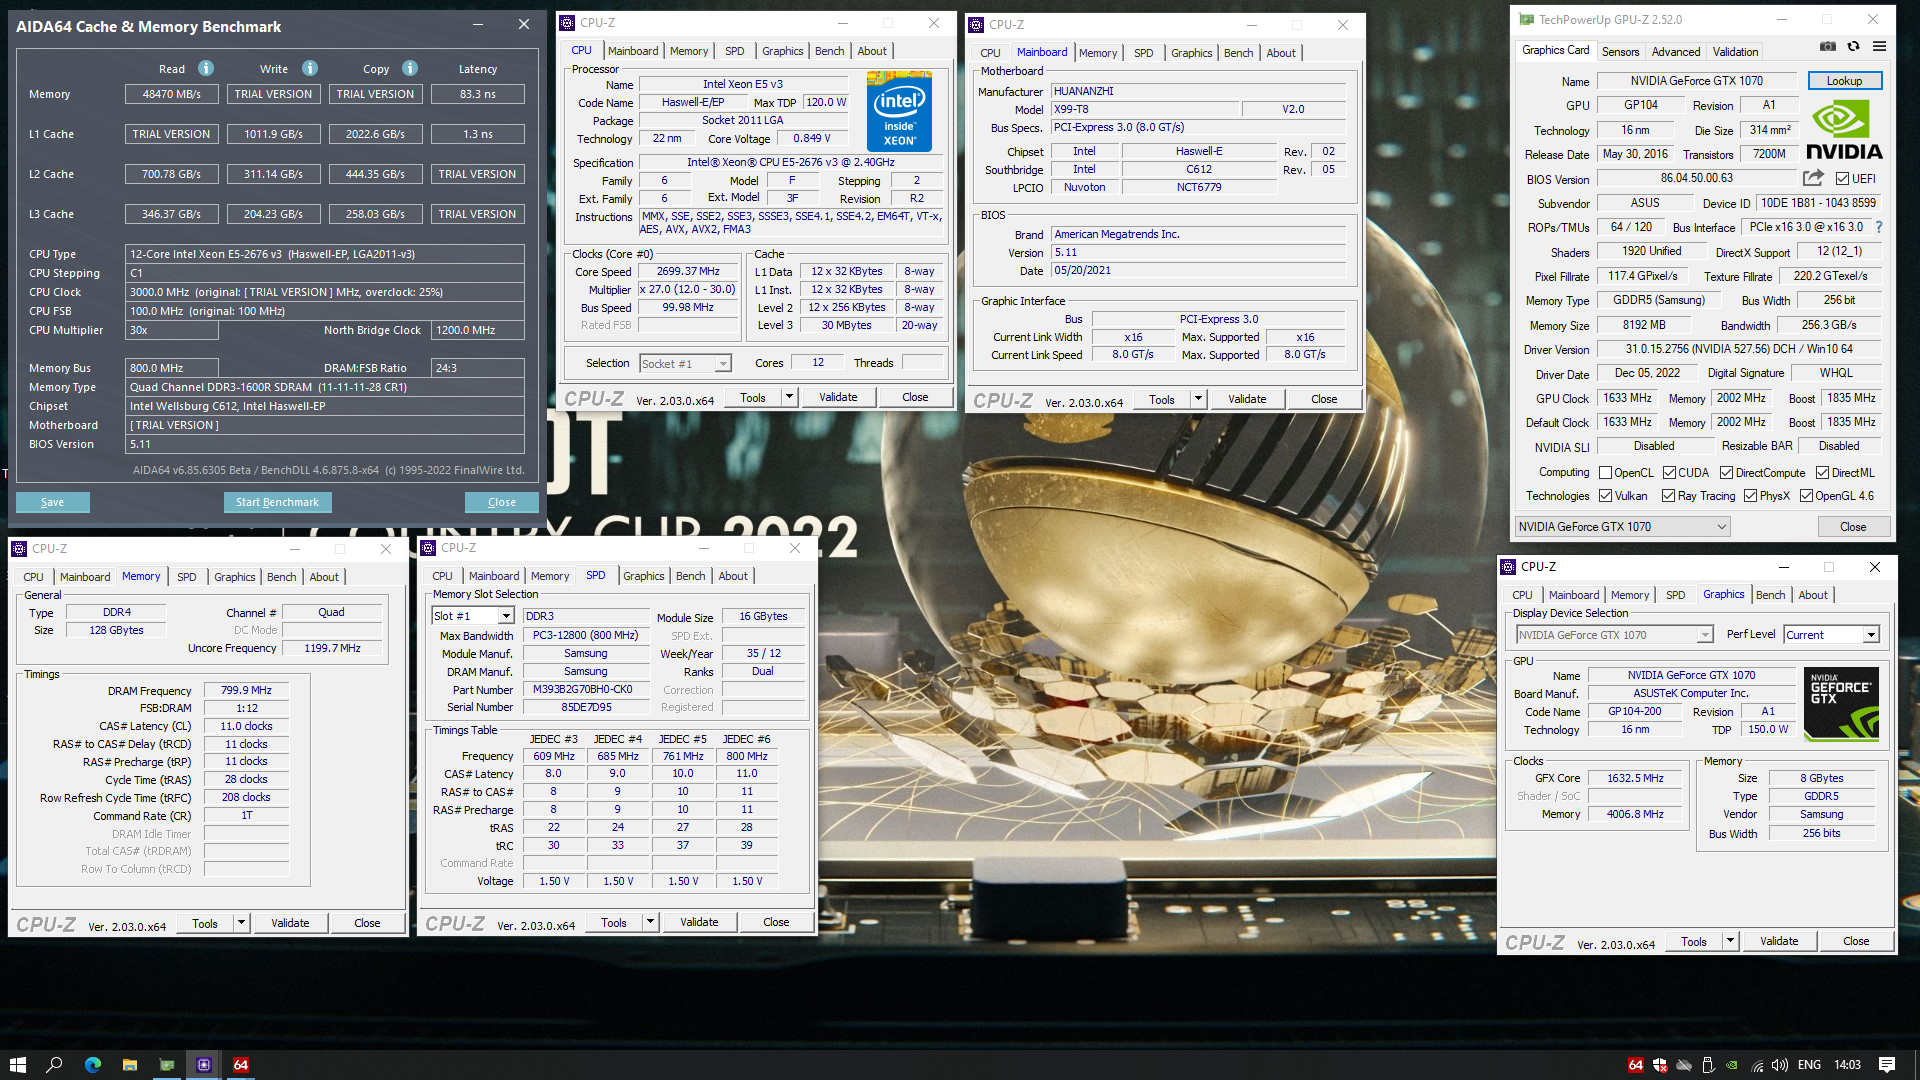The image size is (1920, 1080).
Task: Click the NVIDIA logo in GPU-Z
Action: point(1844,130)
